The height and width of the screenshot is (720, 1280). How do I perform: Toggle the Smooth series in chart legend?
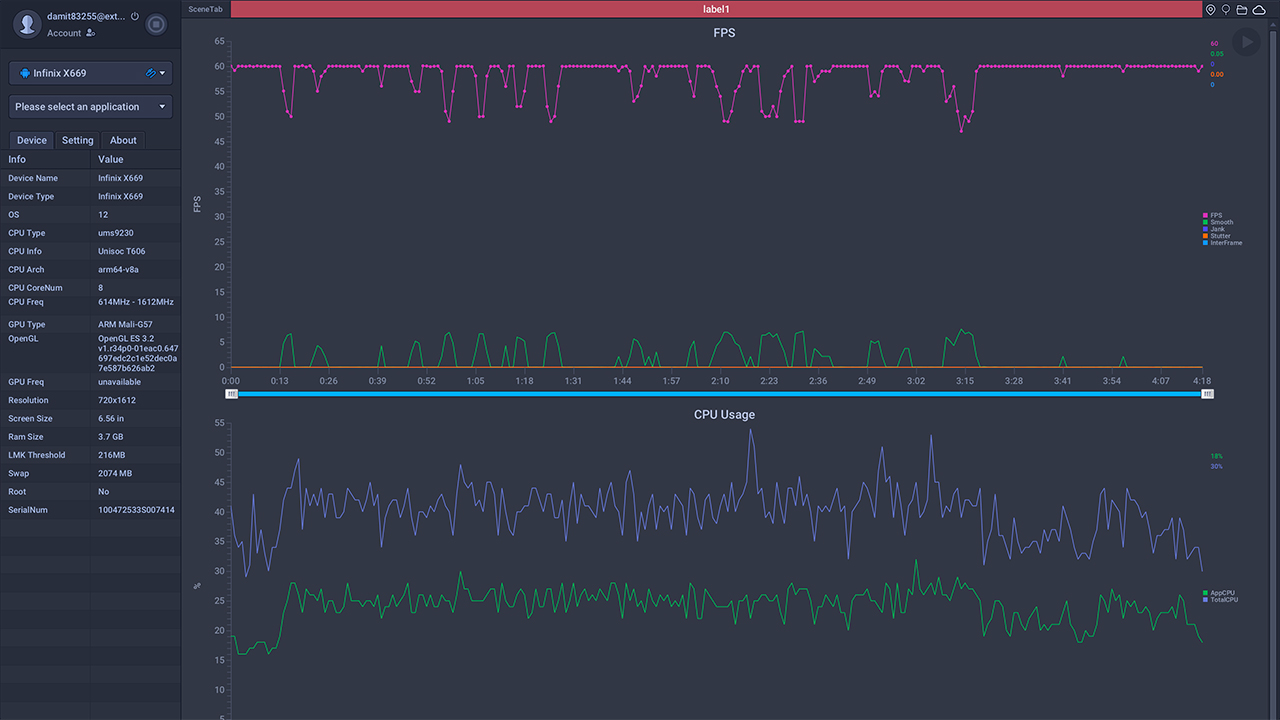1220,222
